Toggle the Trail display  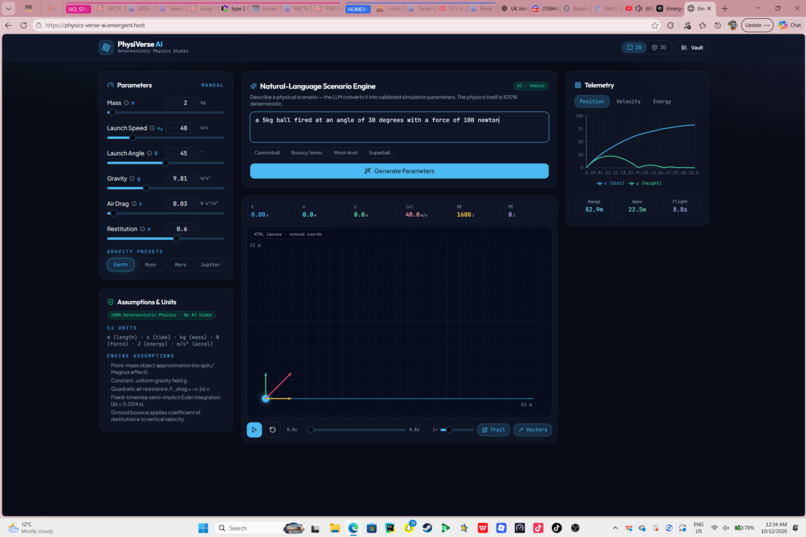coord(493,430)
